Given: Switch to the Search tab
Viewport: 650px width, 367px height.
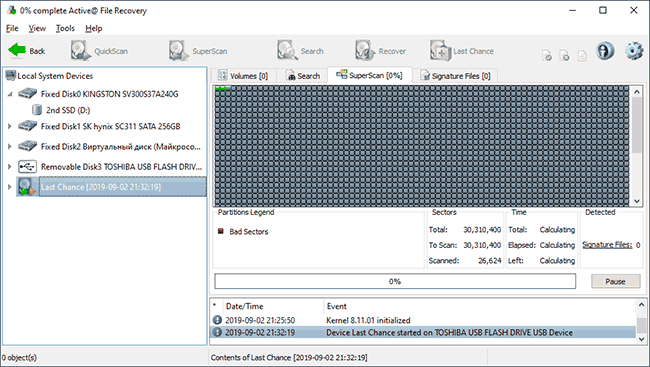Looking at the screenshot, I should pos(303,76).
